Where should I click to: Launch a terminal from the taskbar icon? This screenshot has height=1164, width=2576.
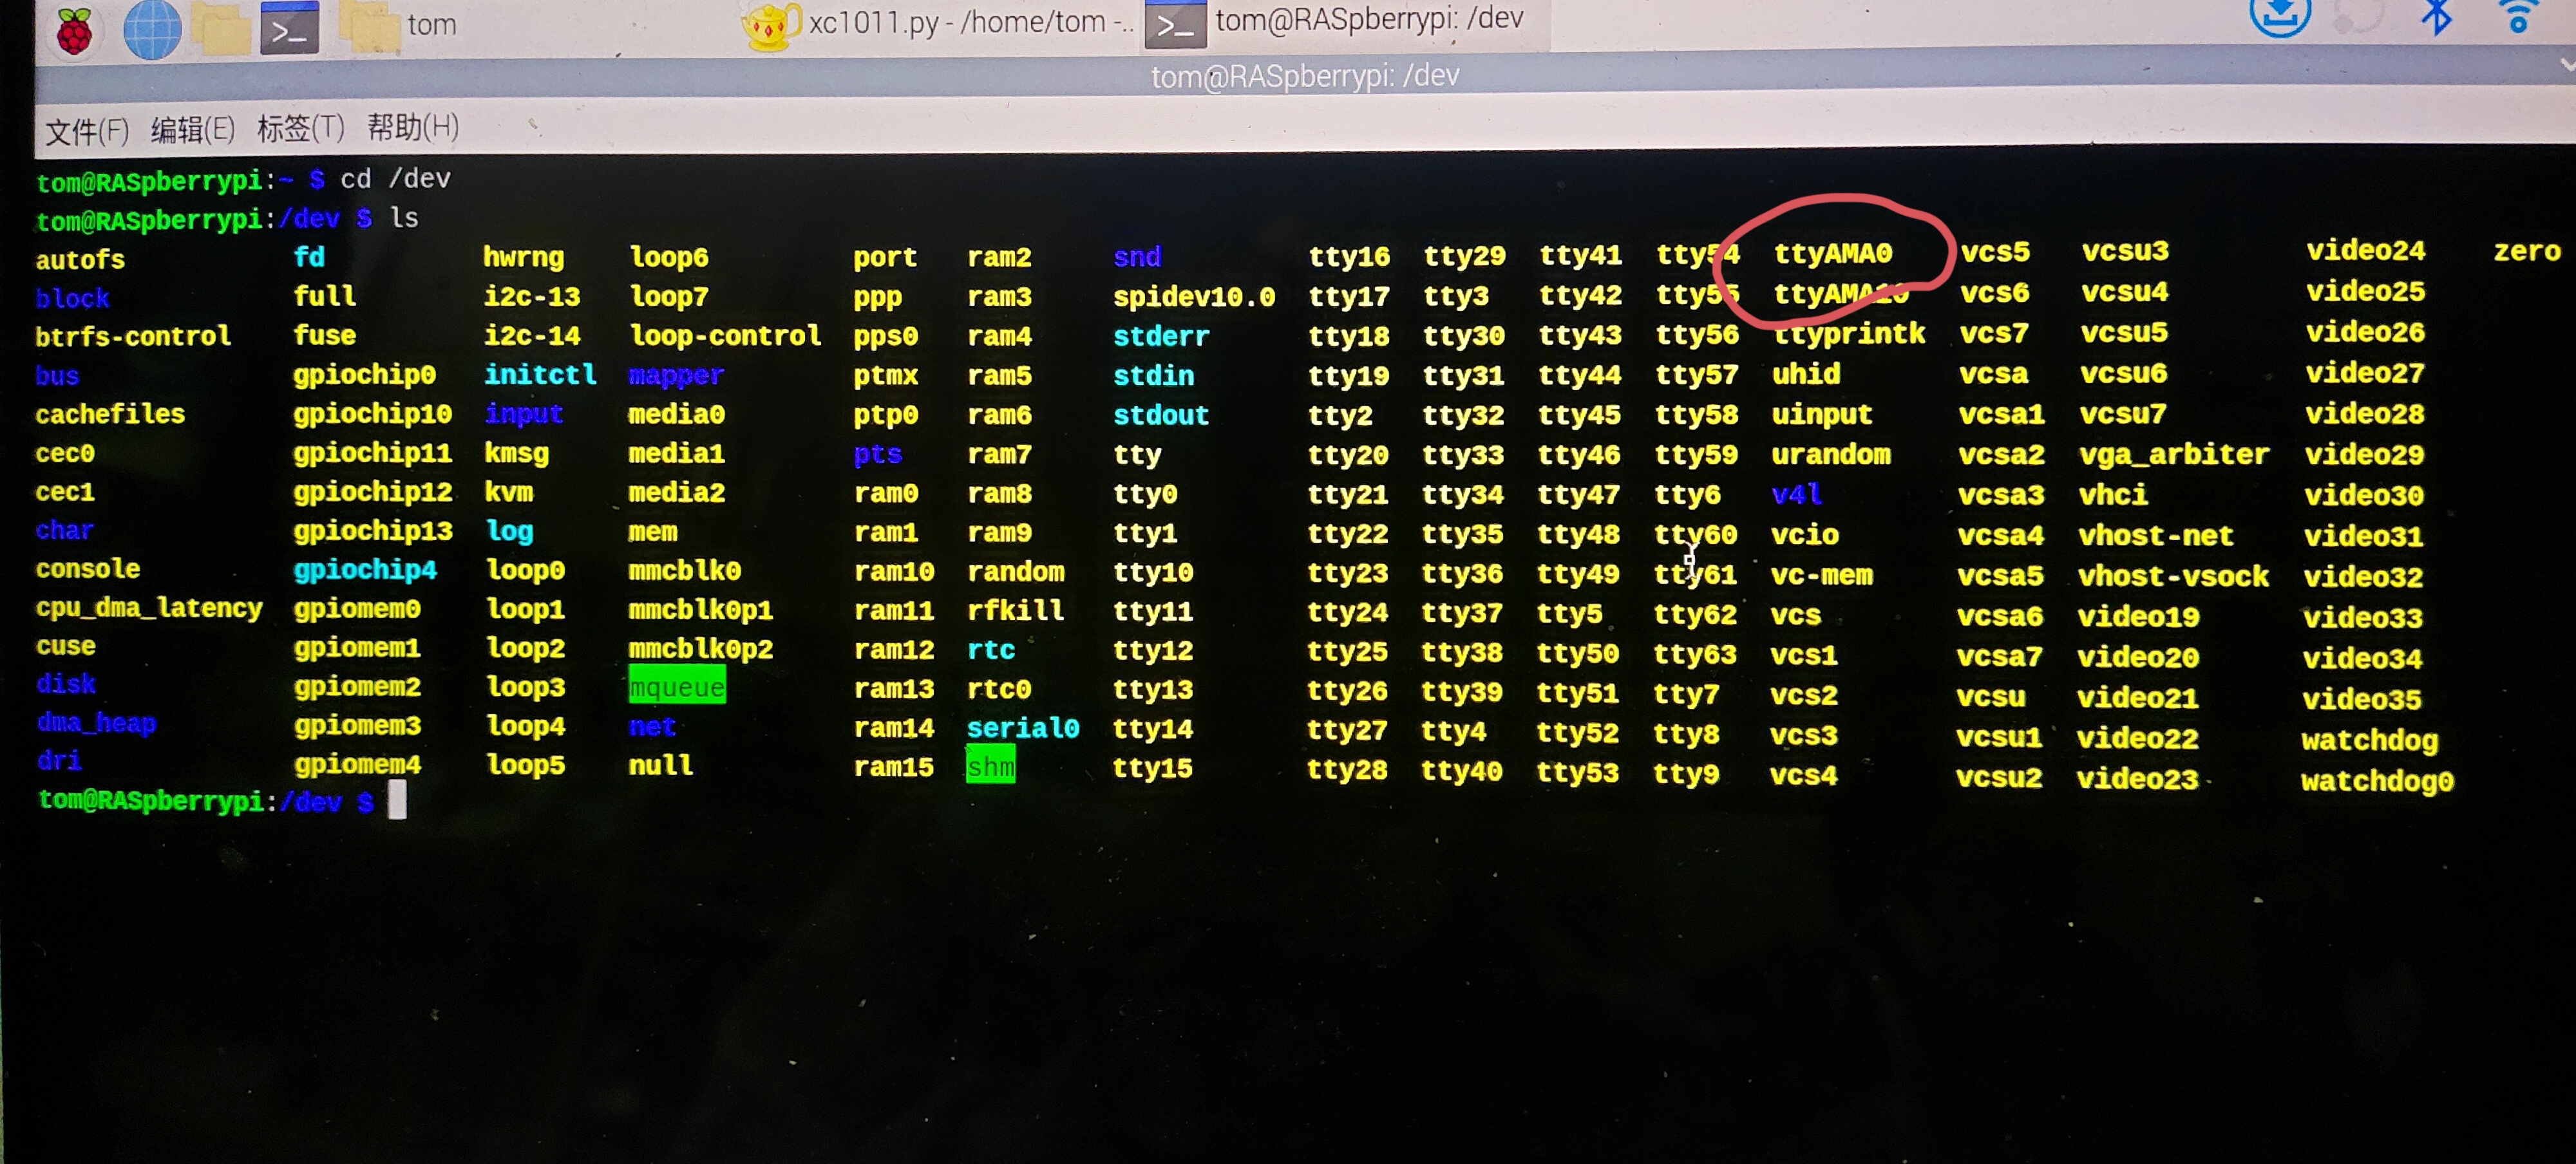click(x=289, y=28)
